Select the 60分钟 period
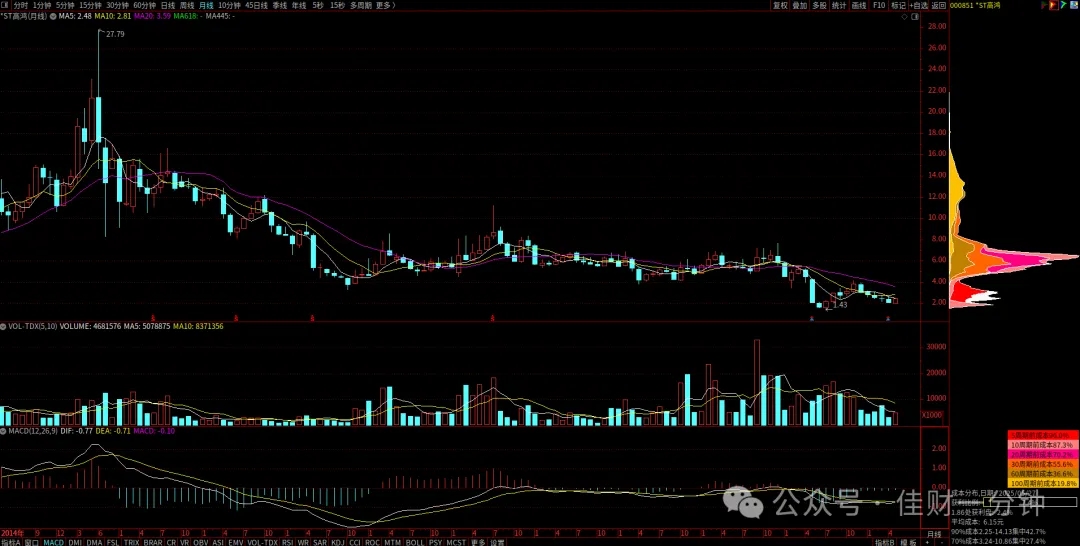The image size is (1080, 546). (145, 6)
